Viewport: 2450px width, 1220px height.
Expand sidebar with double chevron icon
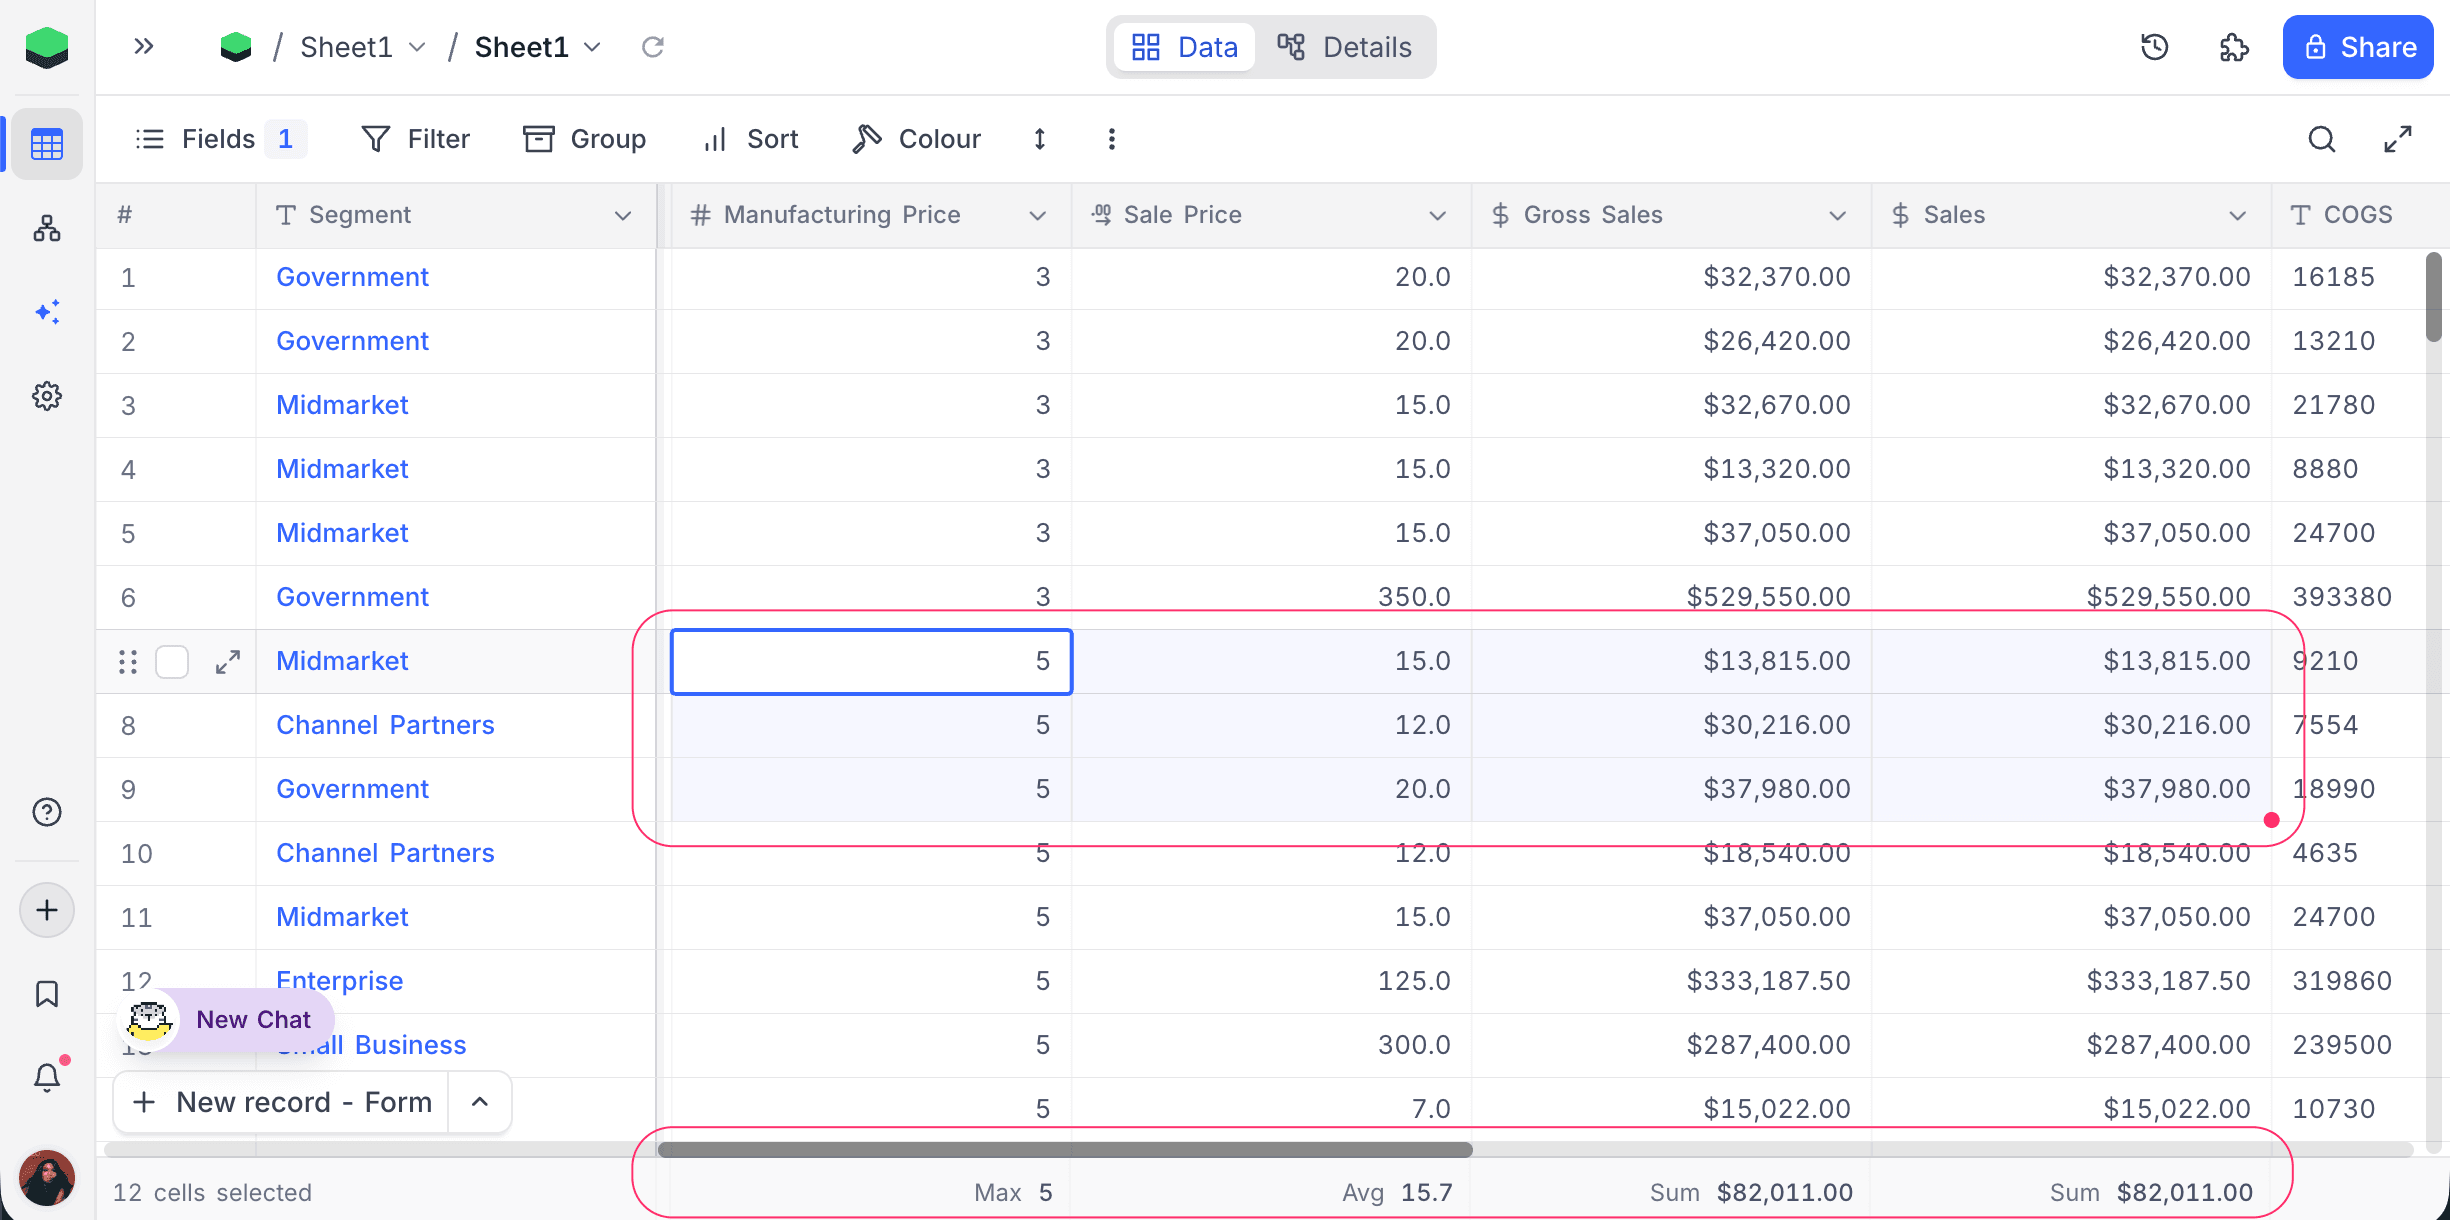click(x=144, y=46)
